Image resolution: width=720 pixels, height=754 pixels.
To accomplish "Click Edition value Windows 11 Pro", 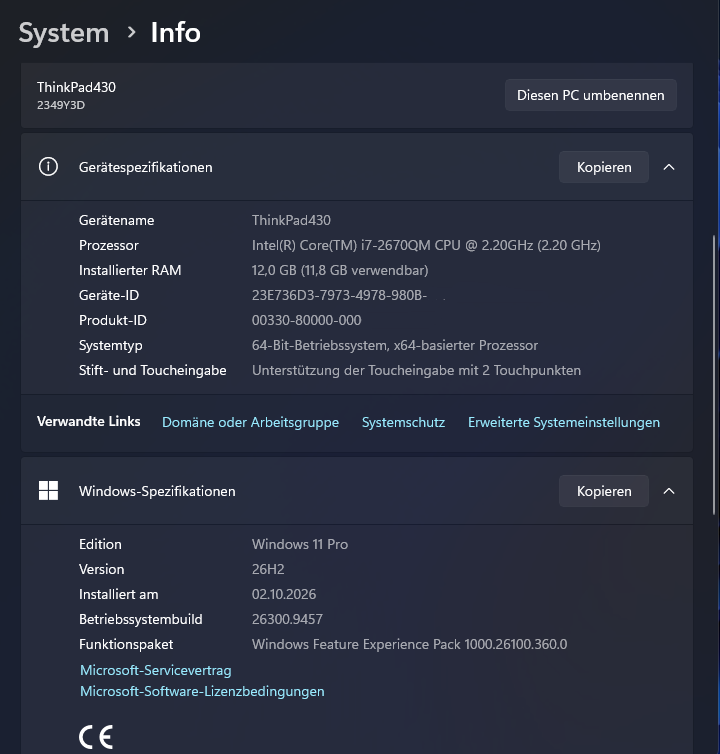I will pyautogui.click(x=300, y=544).
